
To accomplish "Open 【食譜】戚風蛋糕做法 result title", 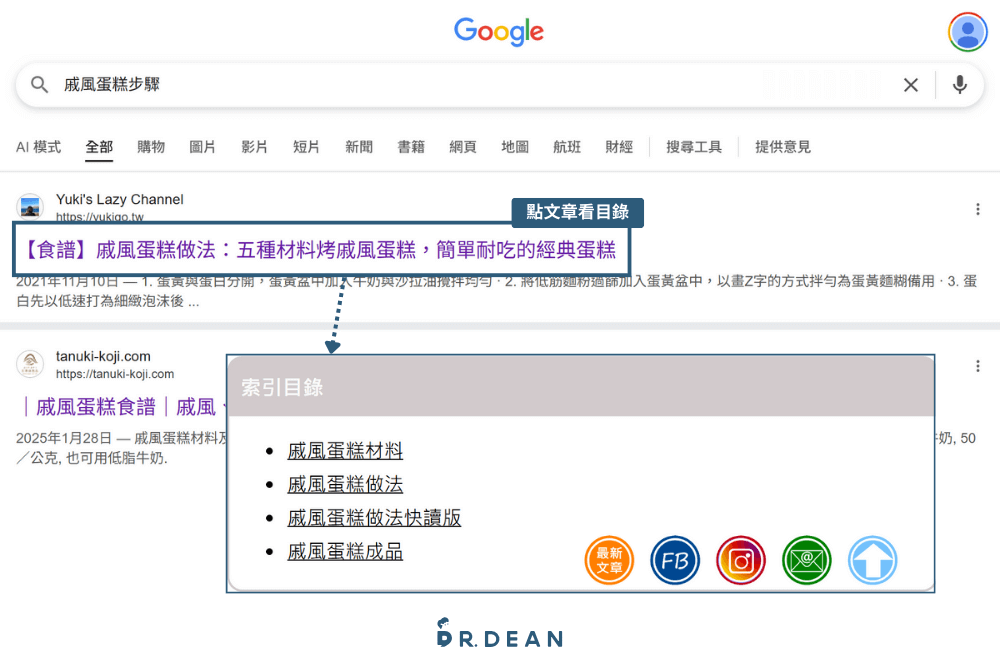I will [320, 250].
